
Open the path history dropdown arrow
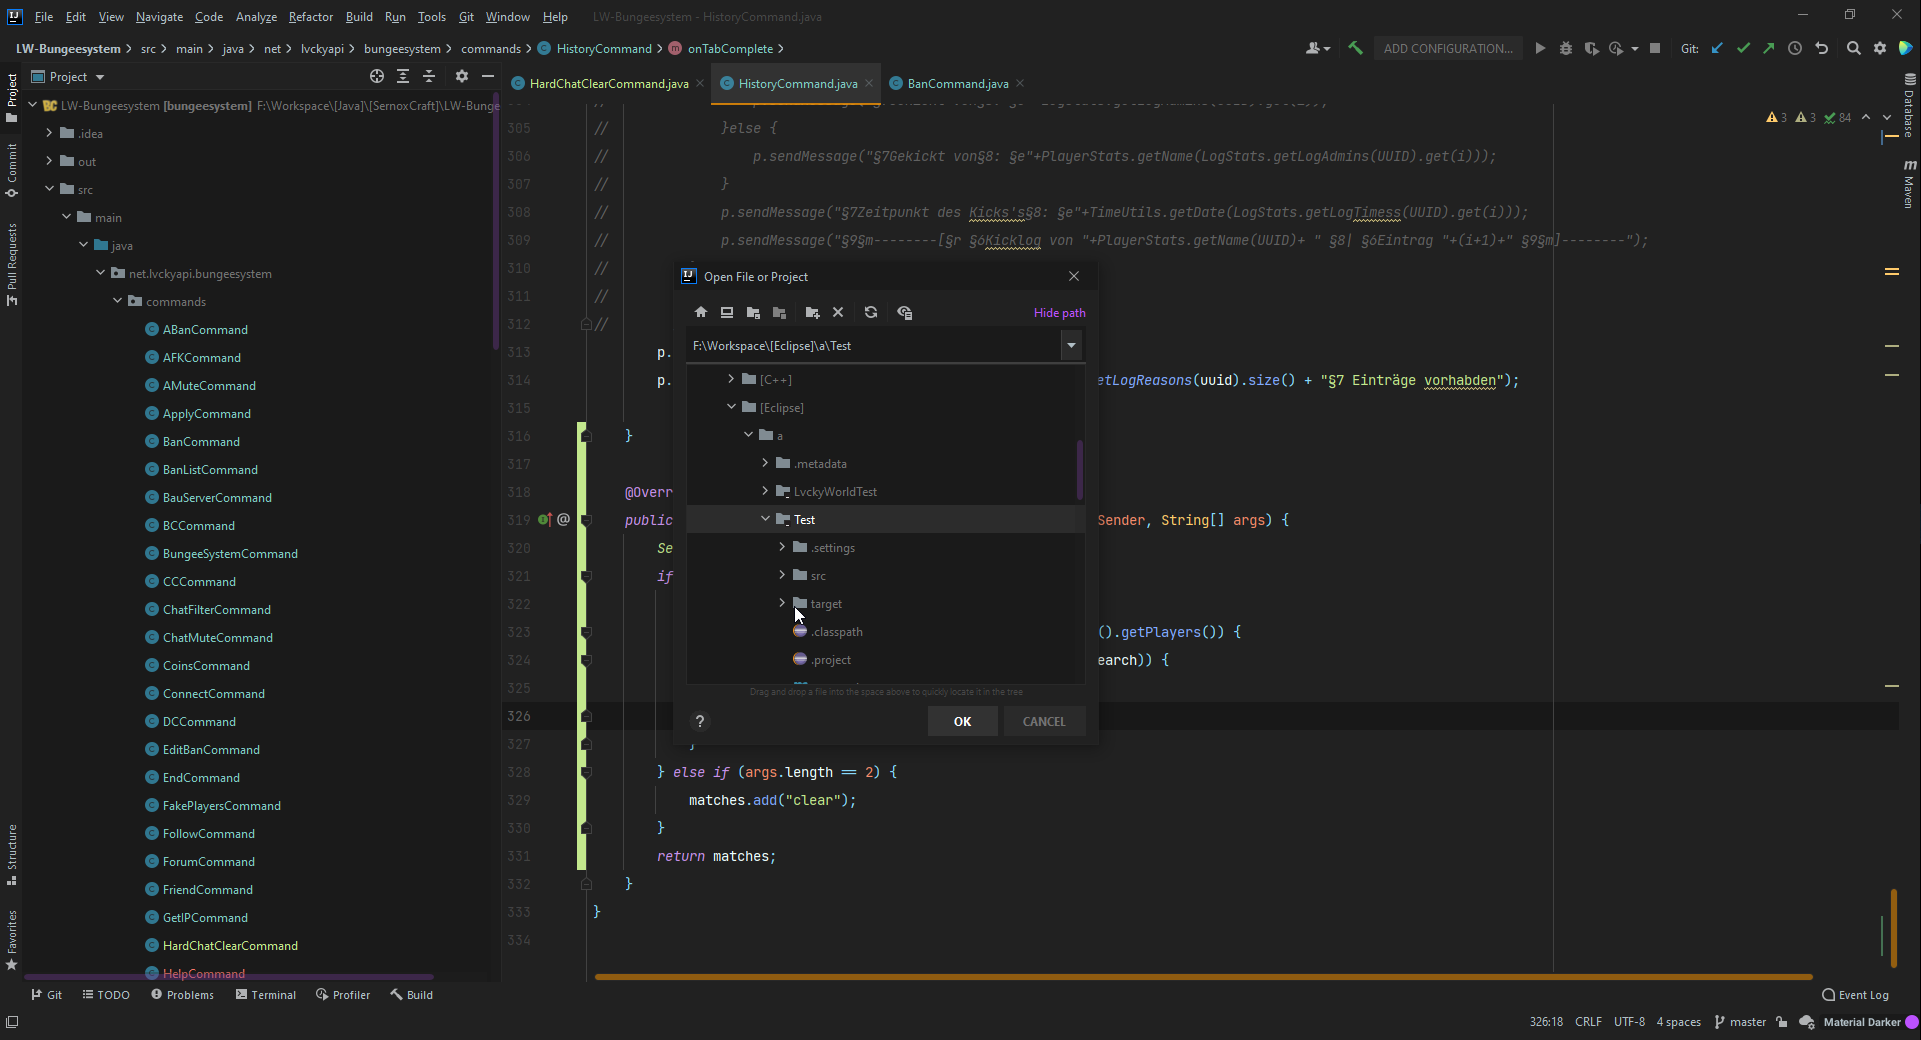point(1071,346)
